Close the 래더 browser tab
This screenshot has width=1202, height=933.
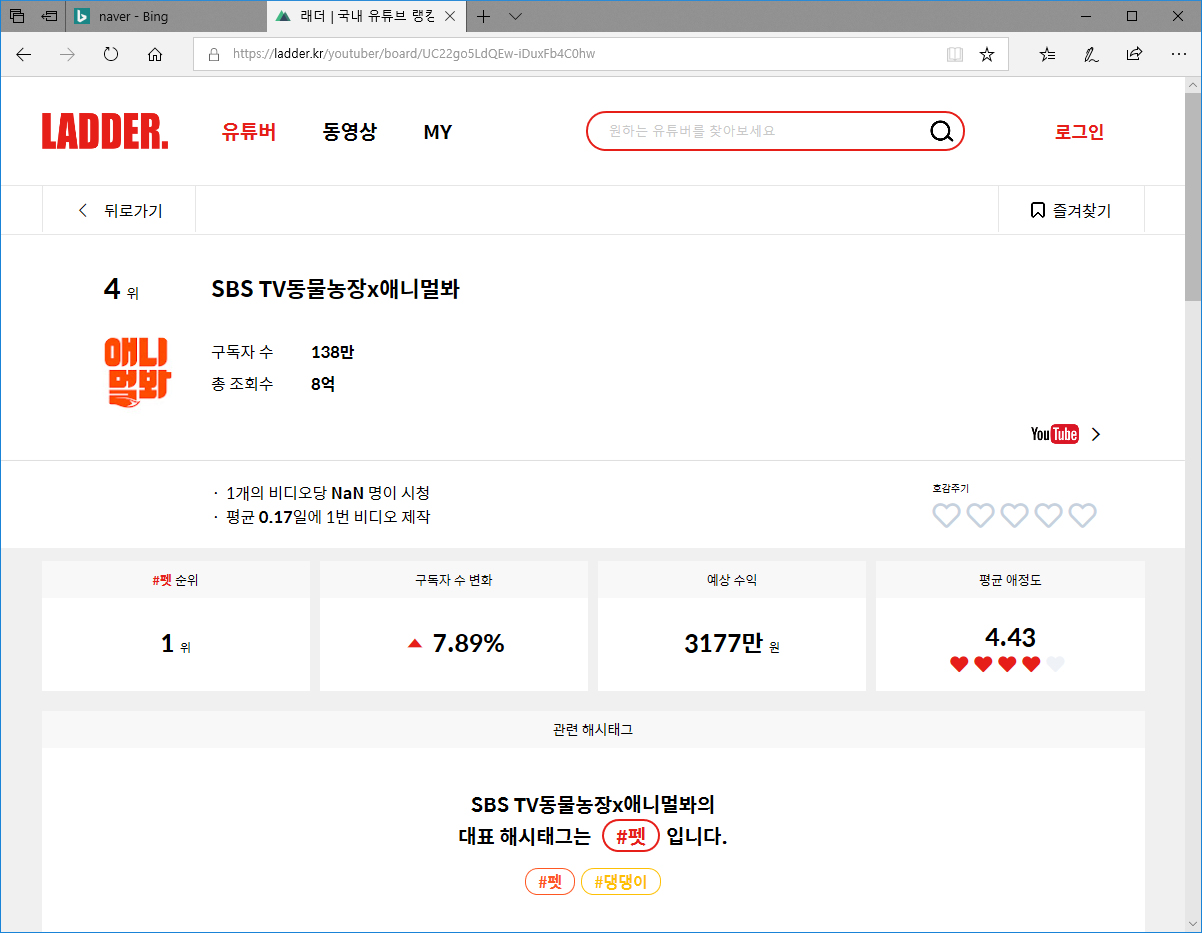pyautogui.click(x=452, y=16)
